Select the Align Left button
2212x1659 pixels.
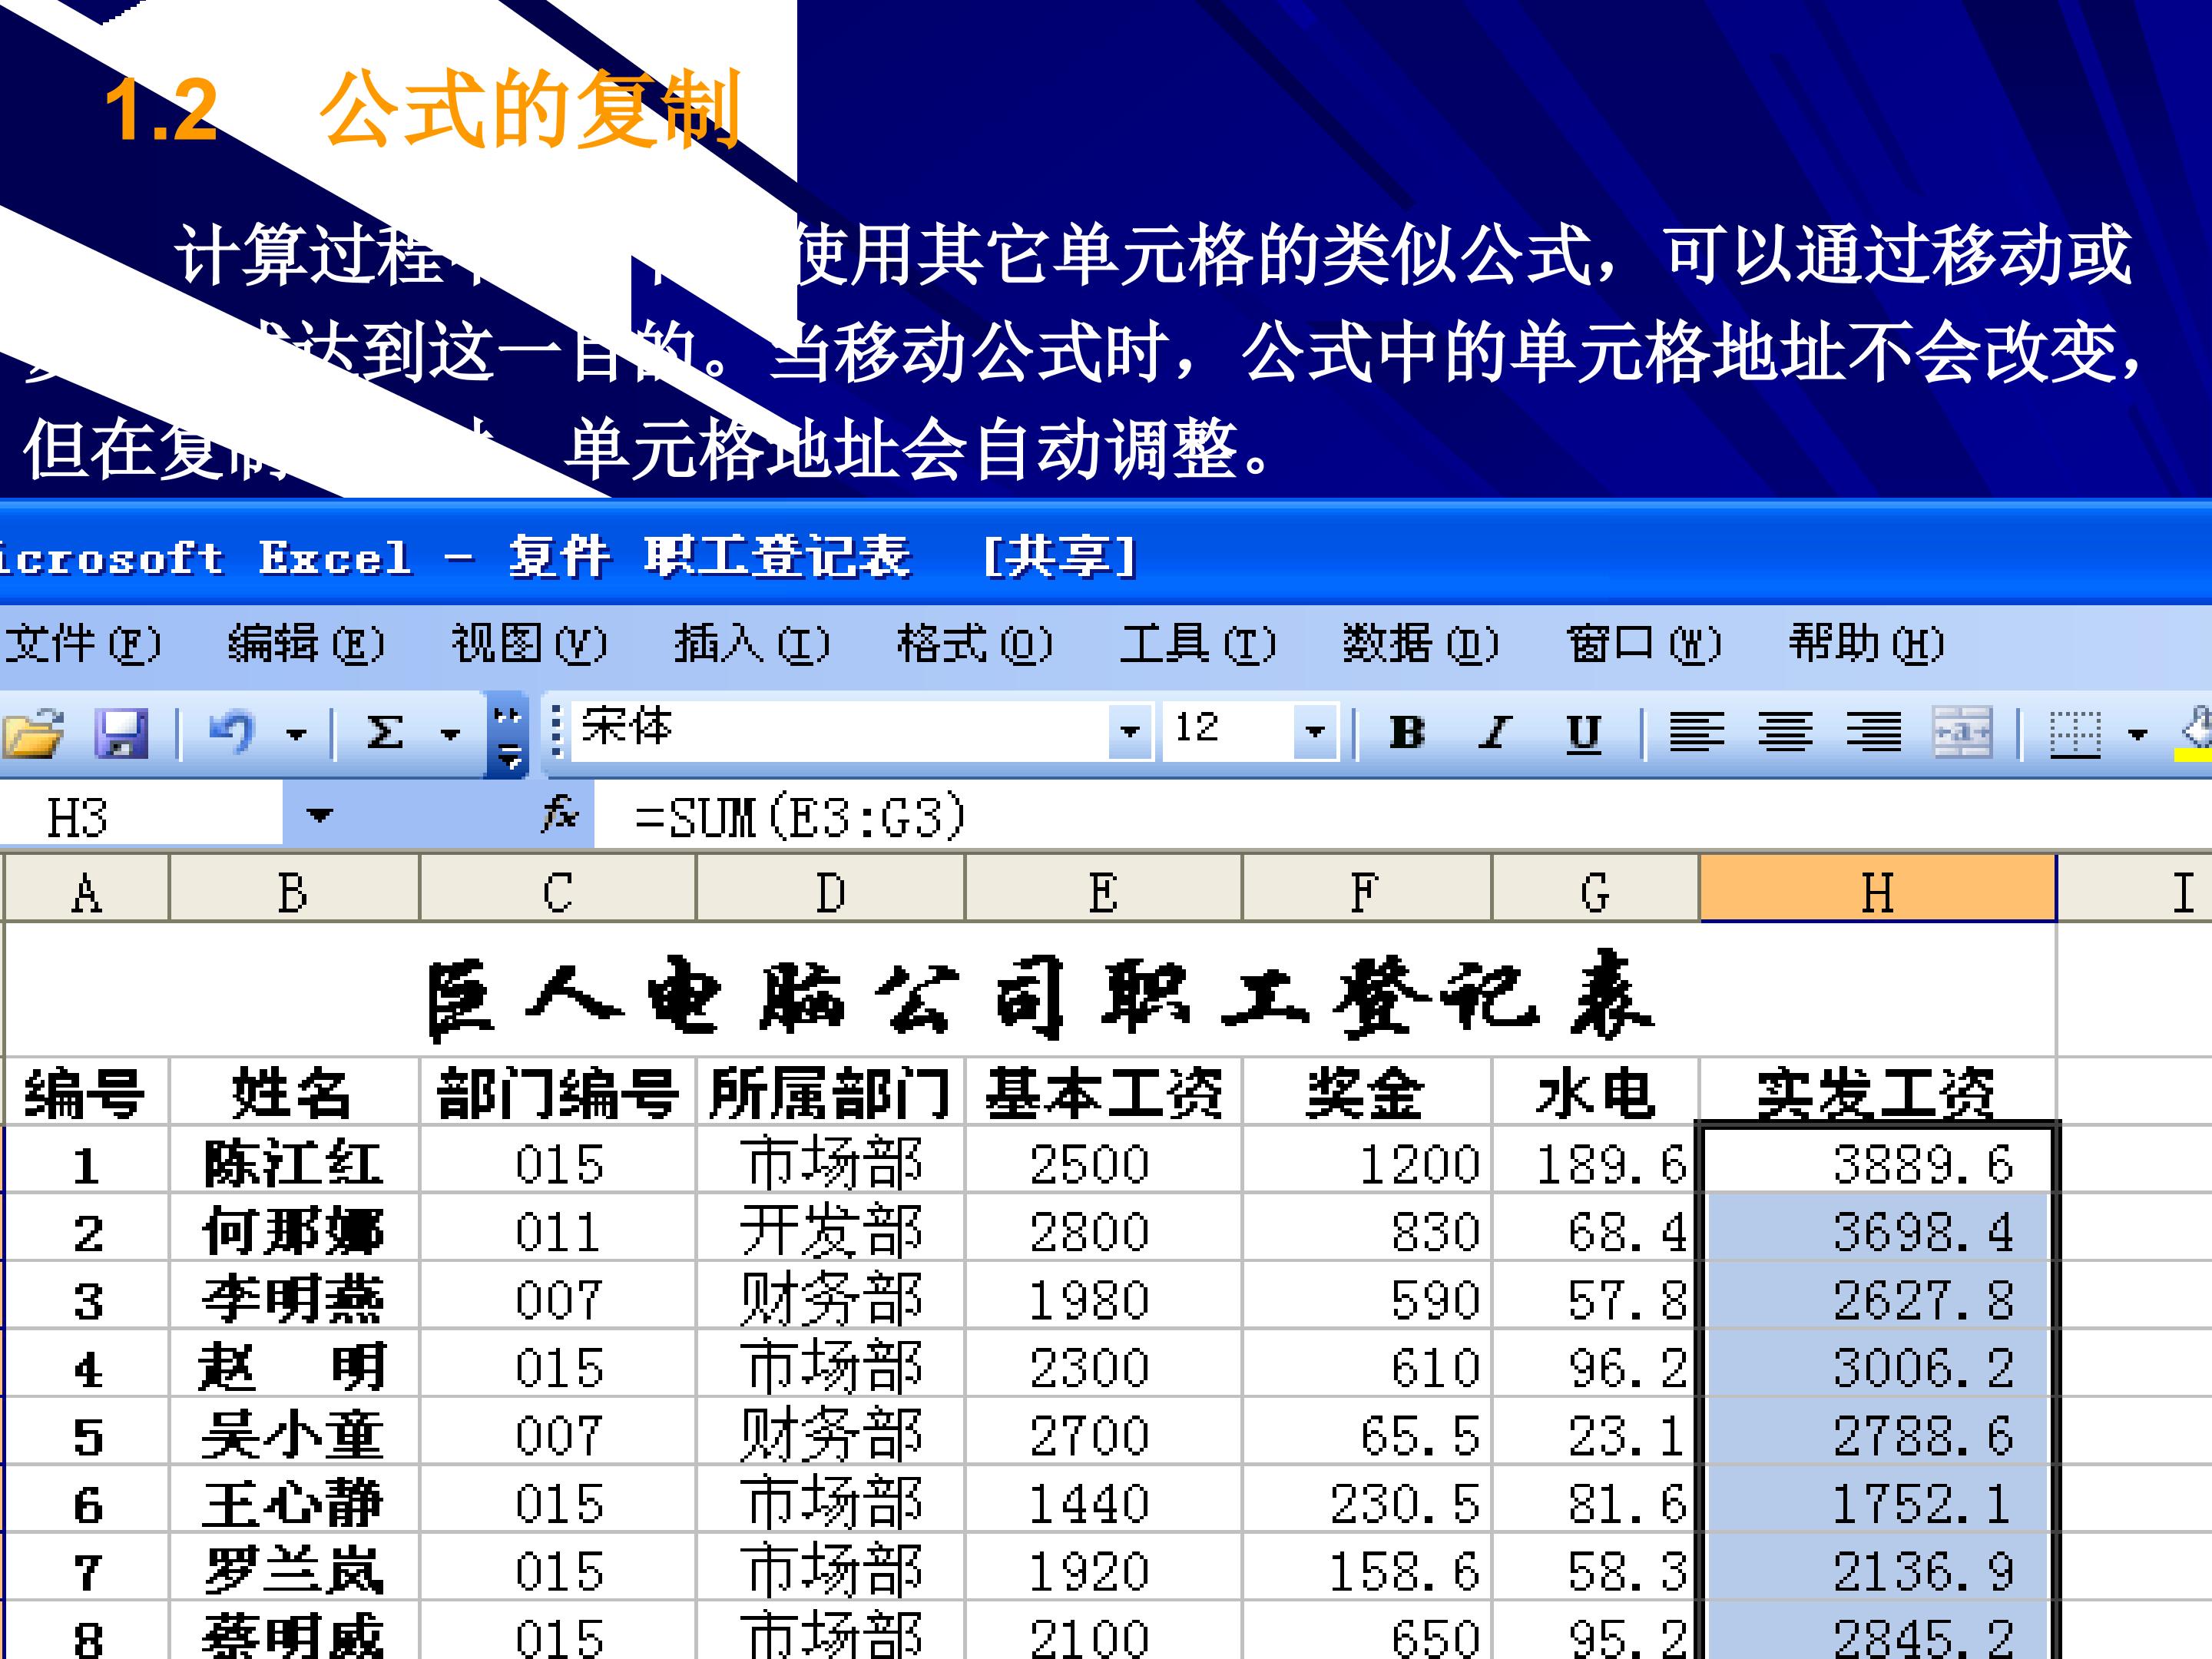coord(1697,733)
